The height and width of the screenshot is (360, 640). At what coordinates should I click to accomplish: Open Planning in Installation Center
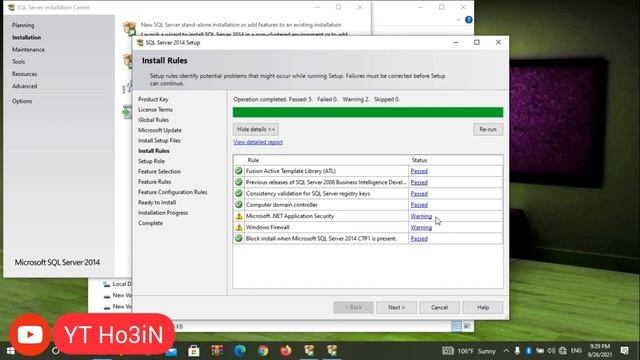pyautogui.click(x=23, y=25)
